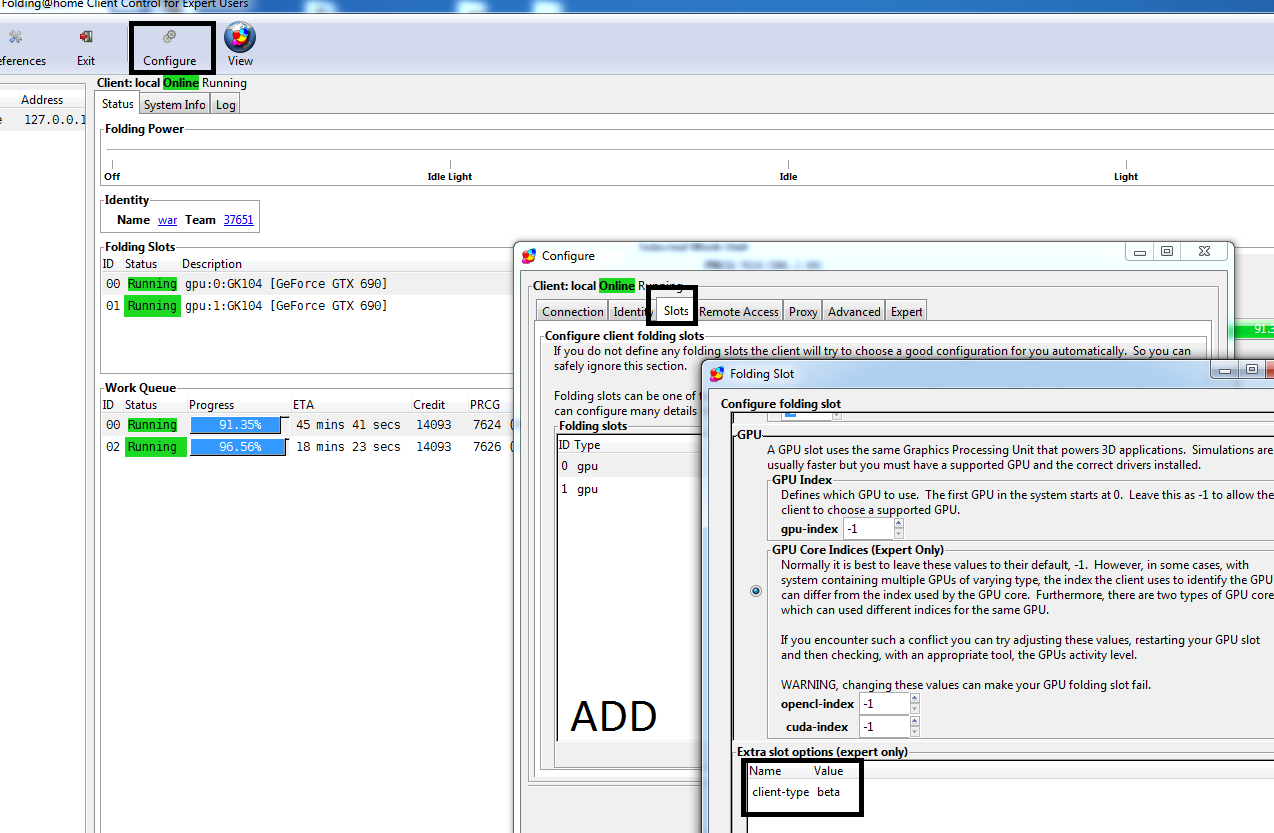Select slot '1 gpu' in Configure list
The width and height of the screenshot is (1274, 833).
pyautogui.click(x=630, y=489)
